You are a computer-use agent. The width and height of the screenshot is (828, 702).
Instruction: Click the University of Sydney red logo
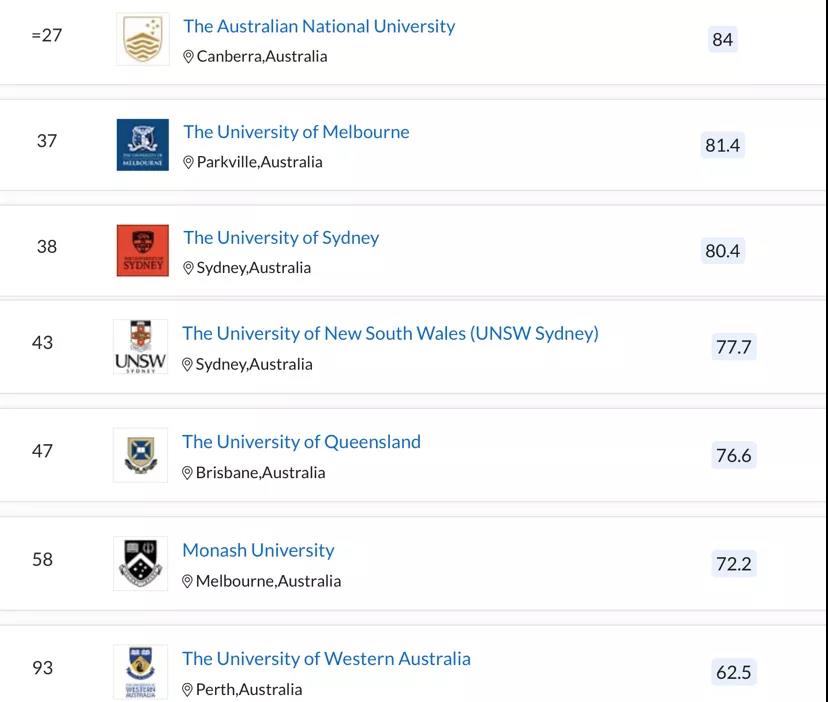click(143, 250)
